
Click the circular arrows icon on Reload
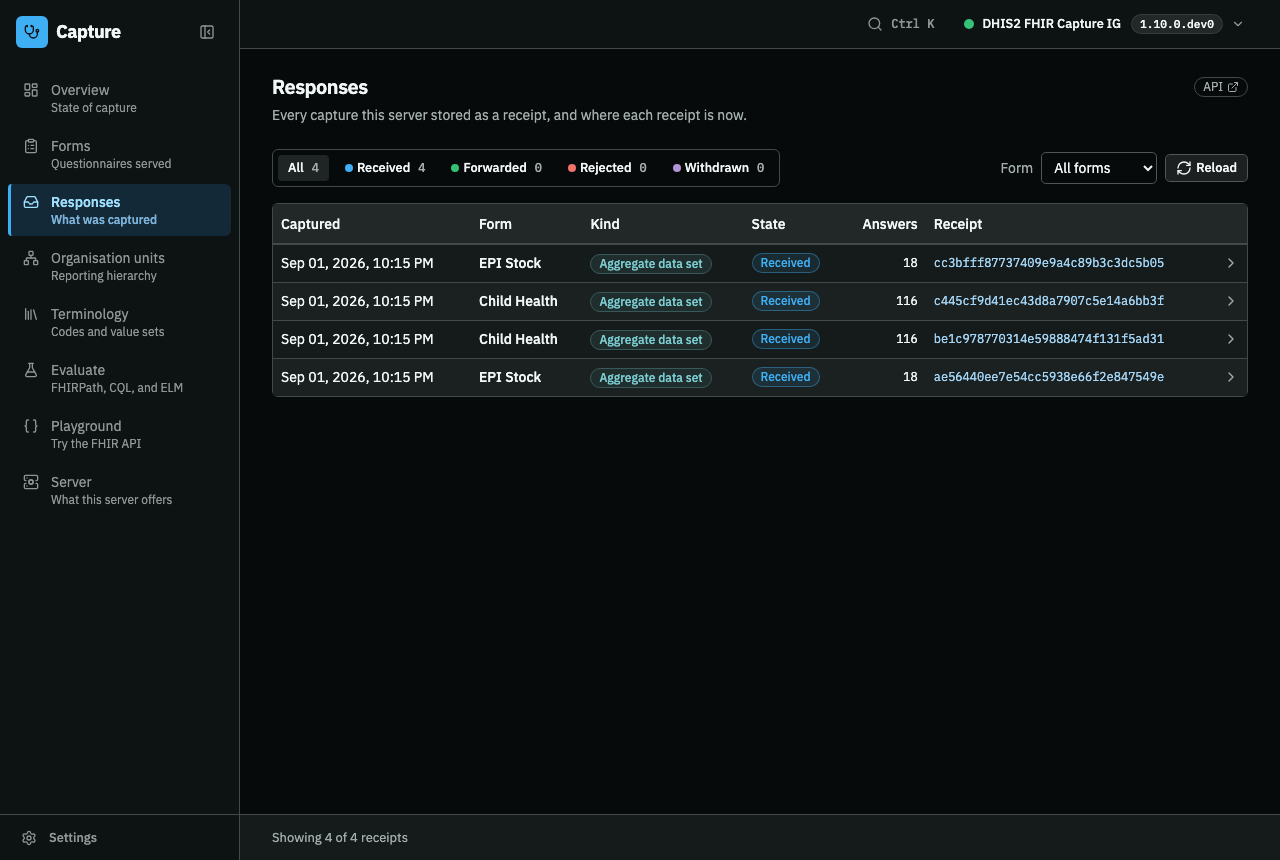[1184, 168]
